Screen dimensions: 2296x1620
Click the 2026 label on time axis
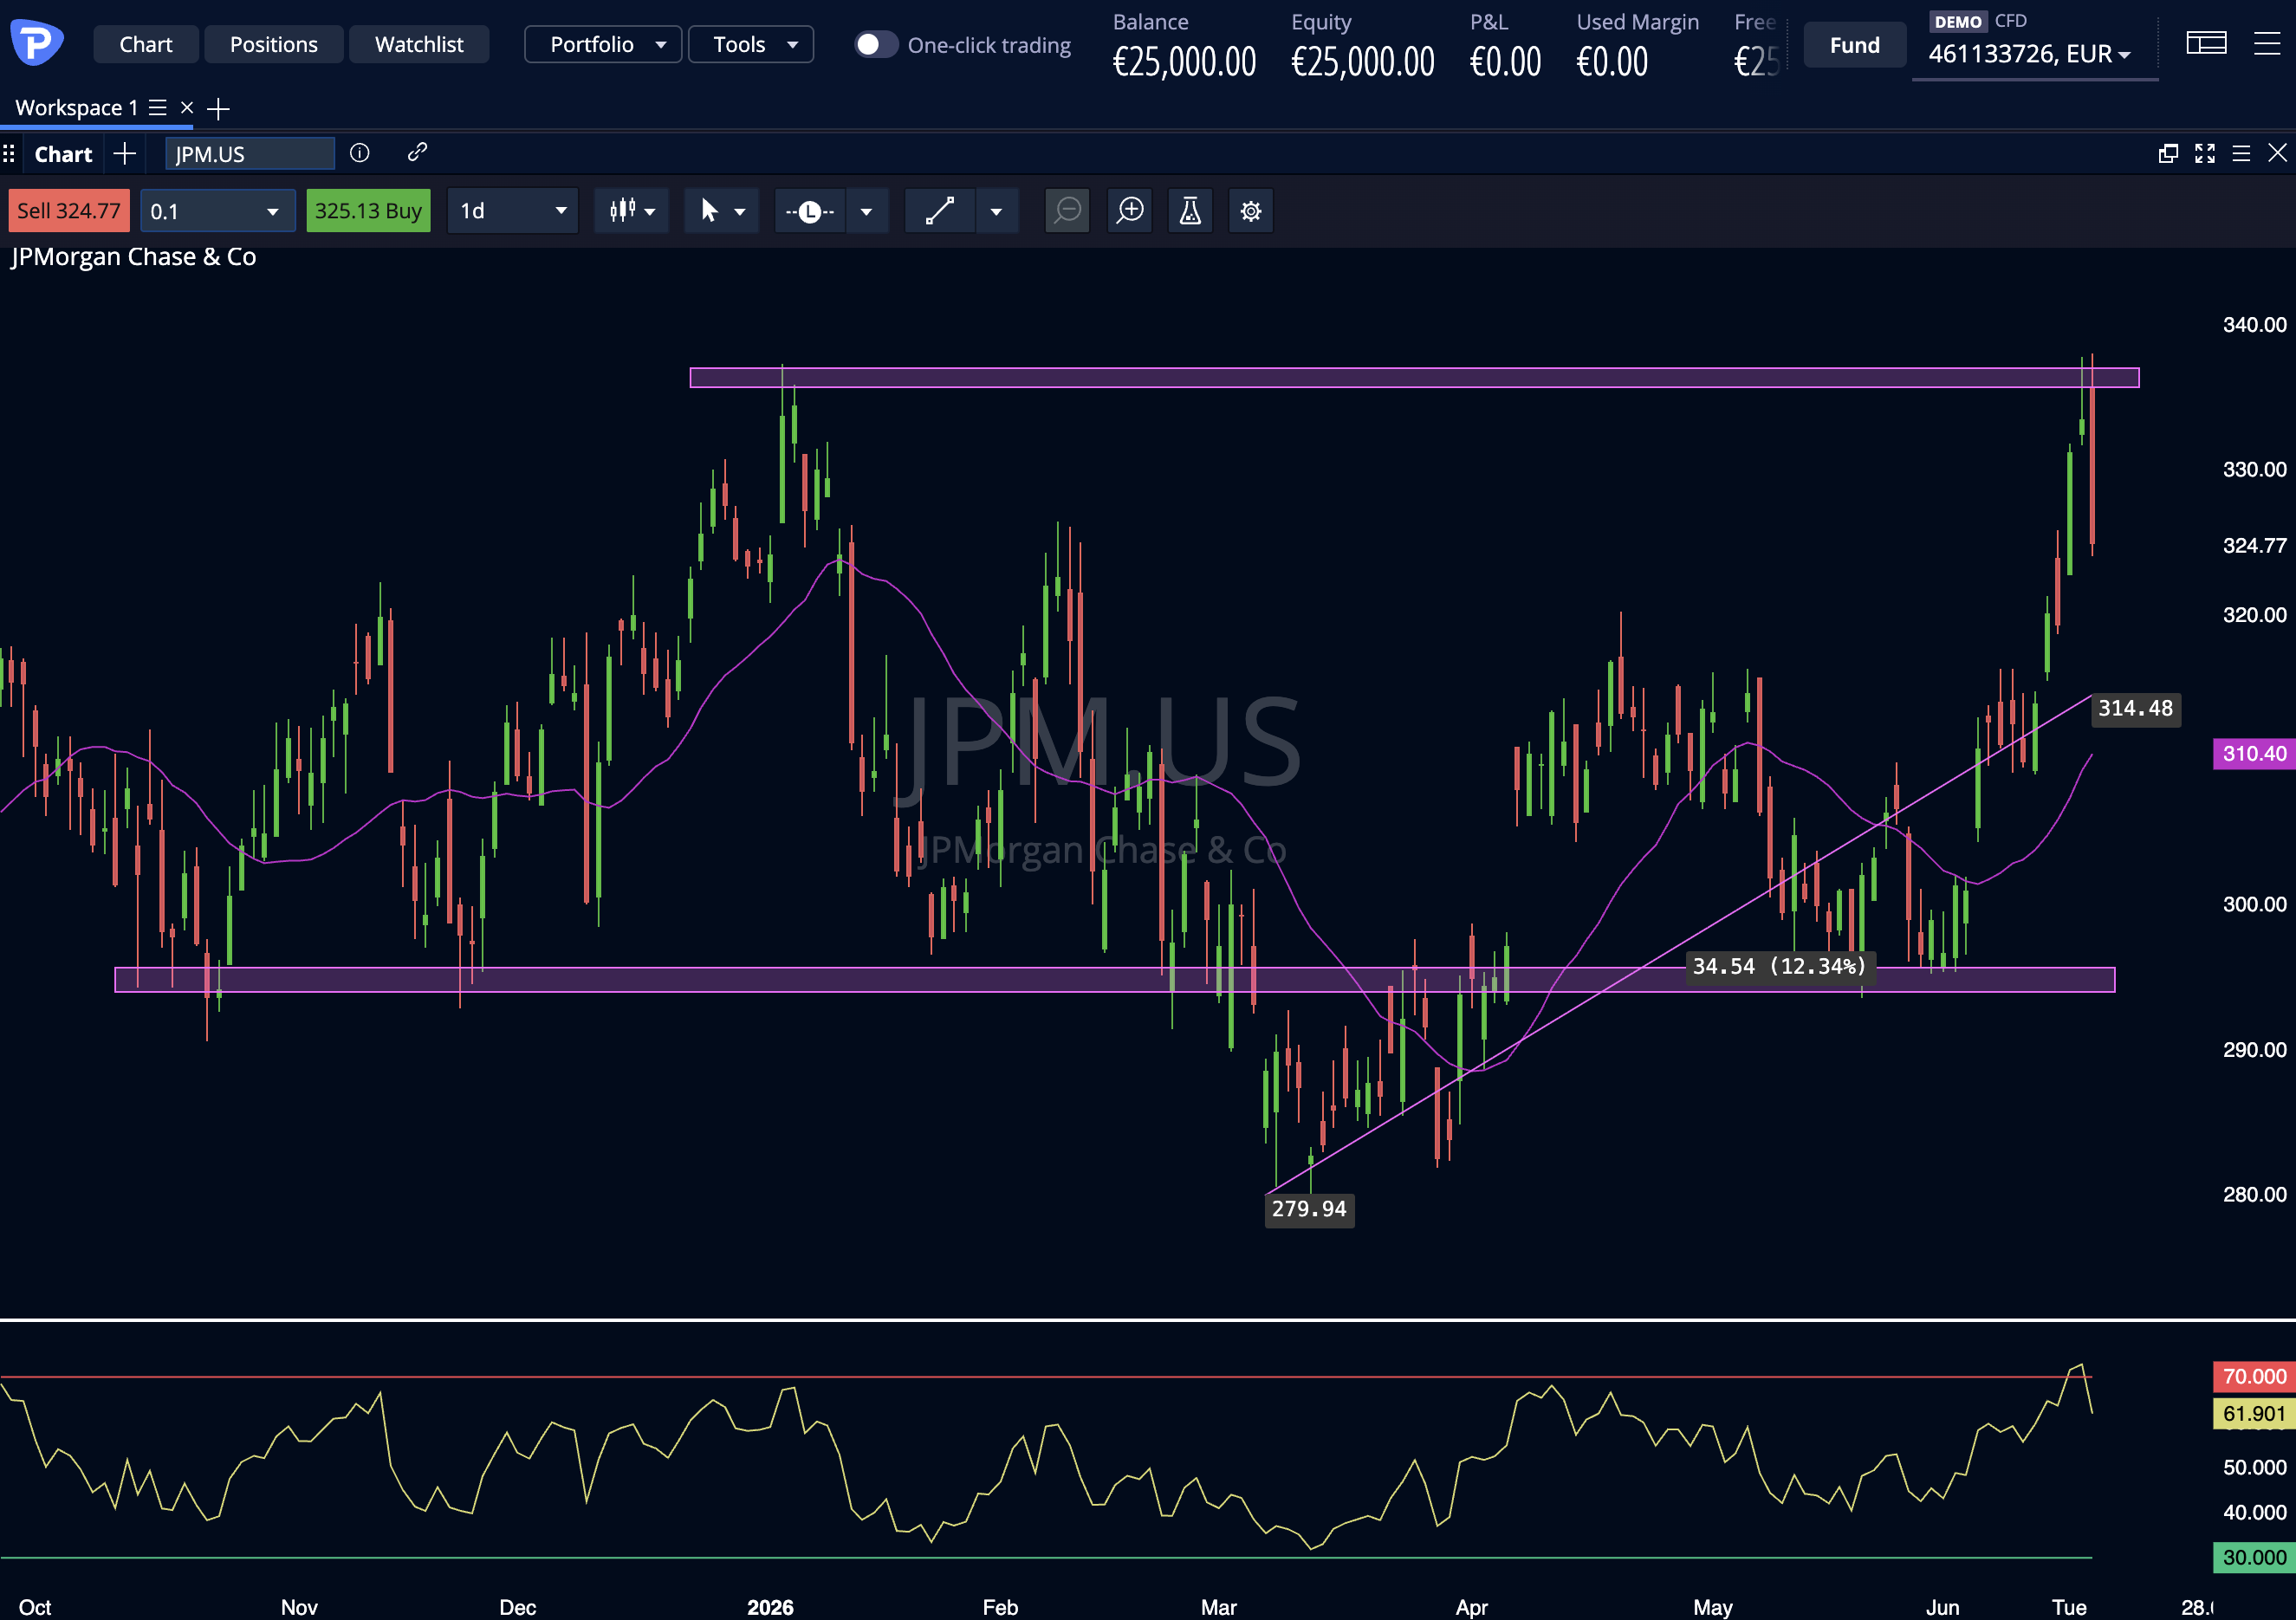click(770, 1607)
